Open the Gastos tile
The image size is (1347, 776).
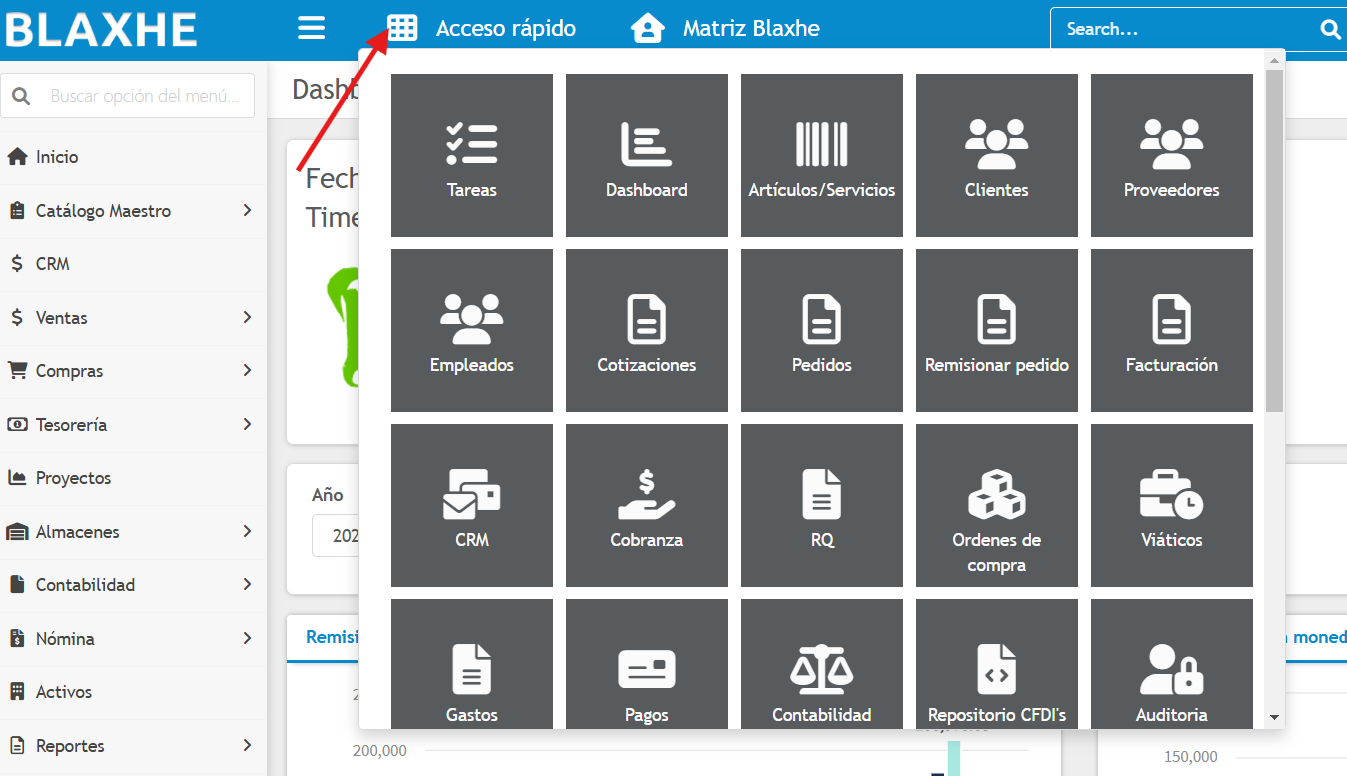pyautogui.click(x=472, y=663)
